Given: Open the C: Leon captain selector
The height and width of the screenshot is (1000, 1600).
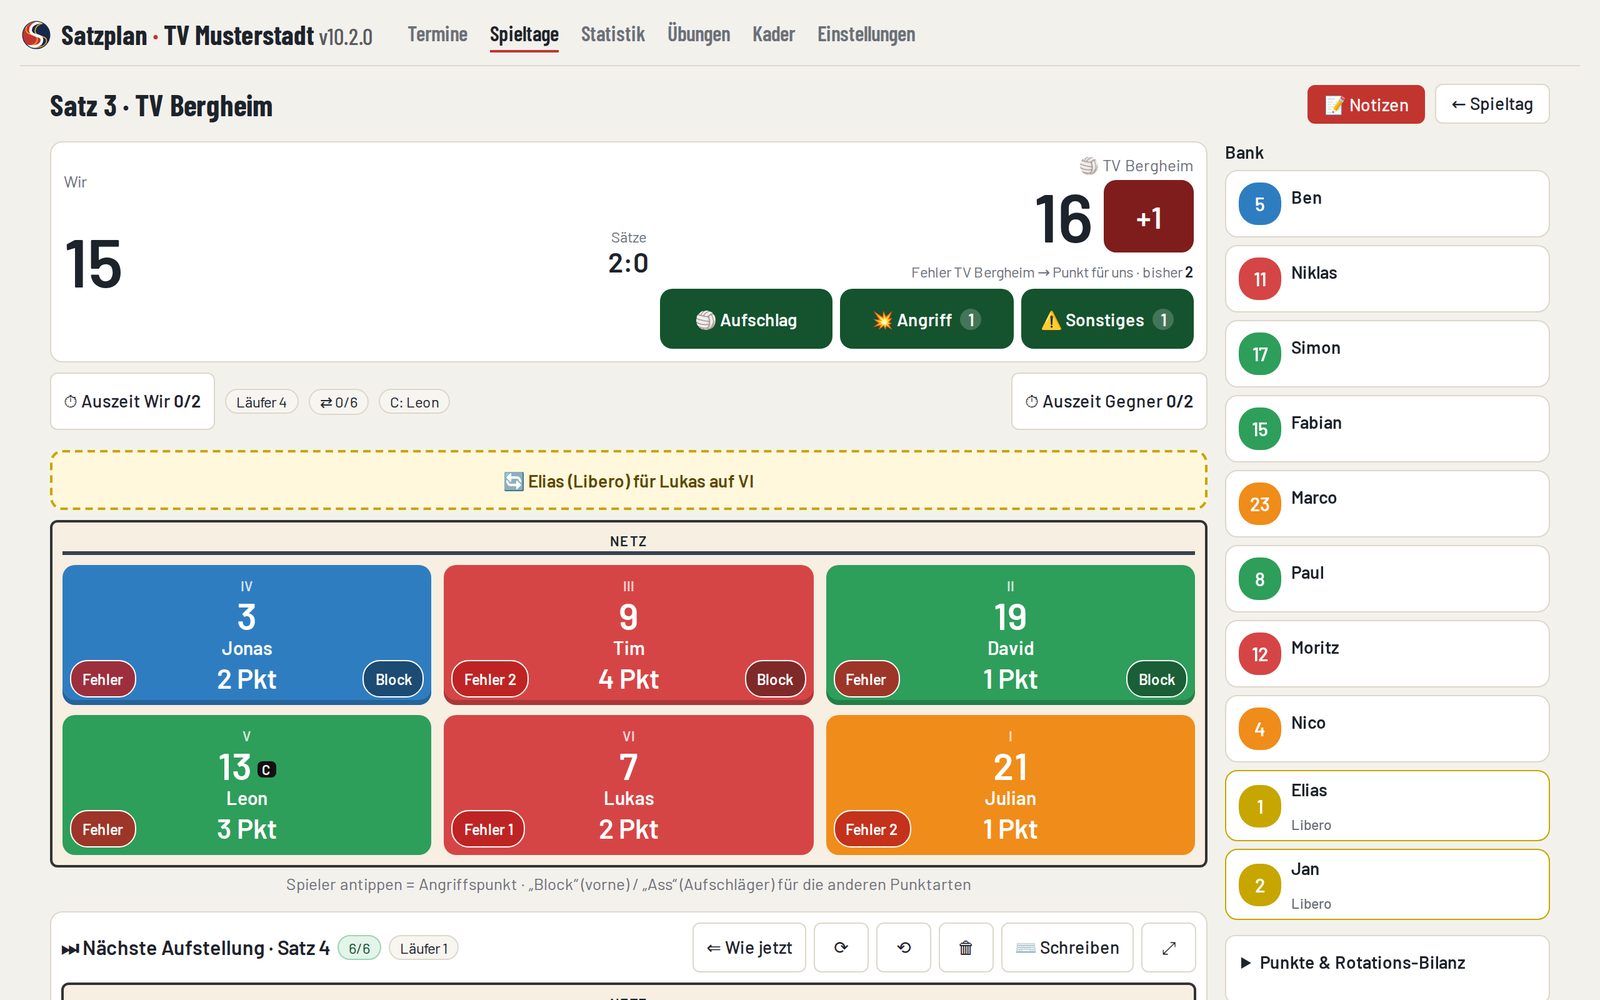Looking at the screenshot, I should [x=414, y=402].
